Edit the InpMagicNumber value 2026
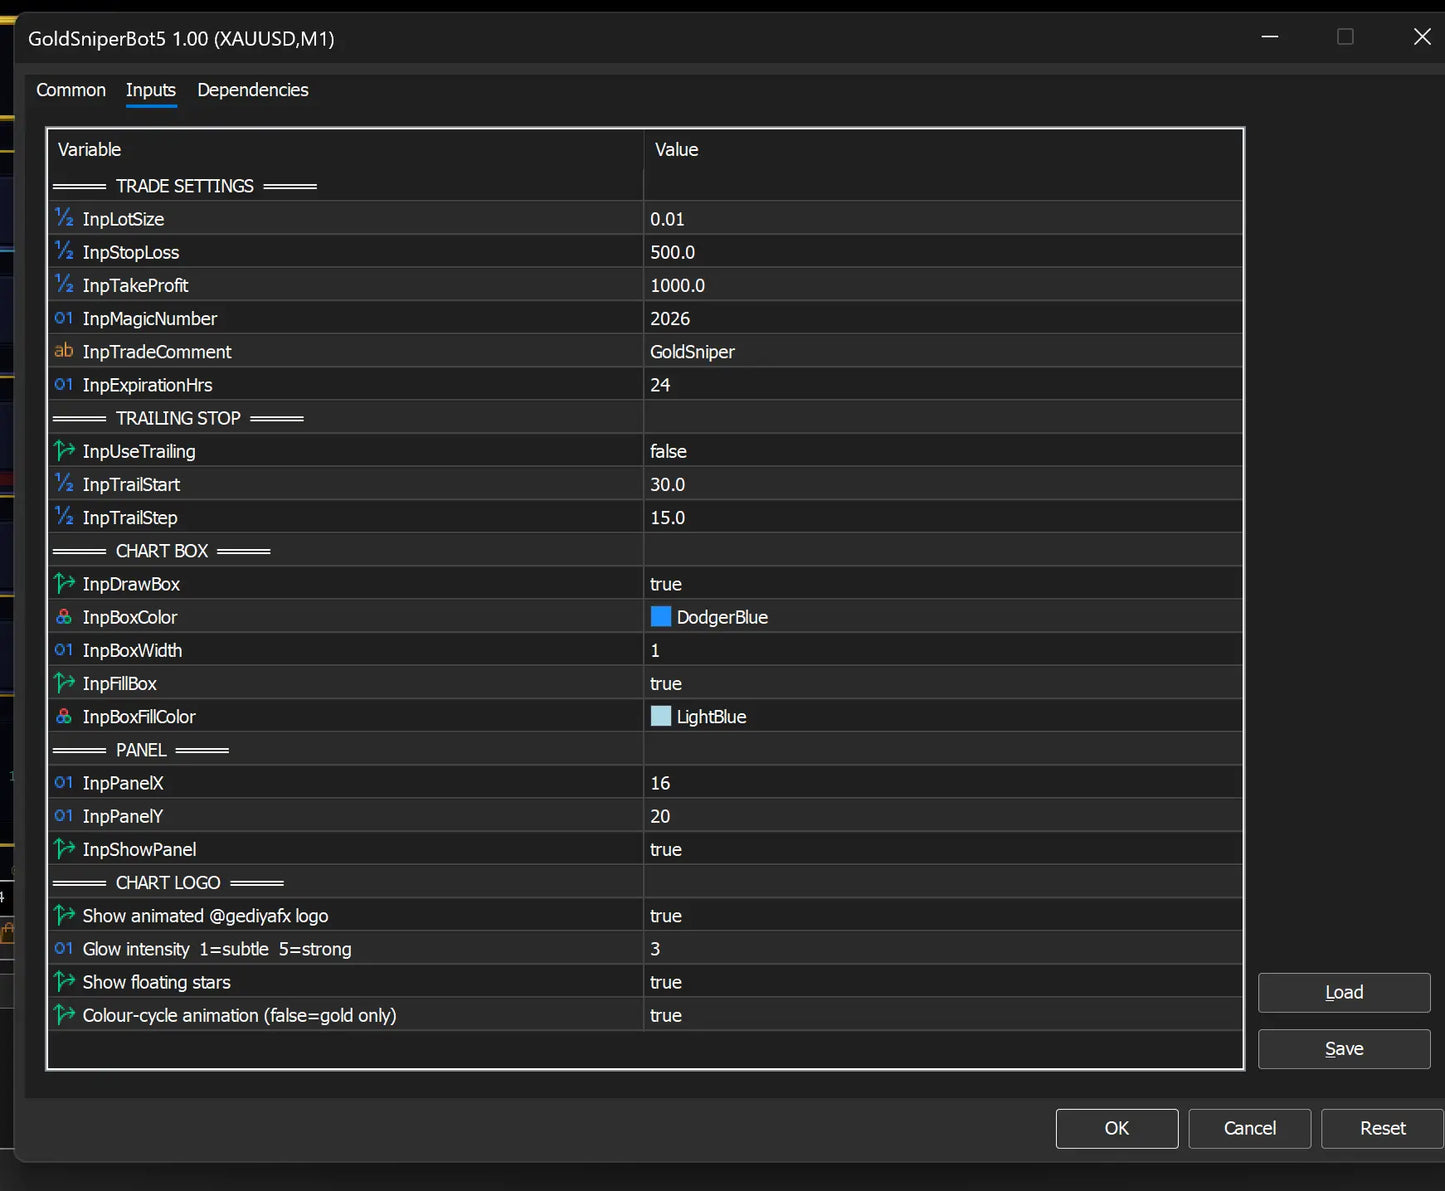 click(x=943, y=318)
